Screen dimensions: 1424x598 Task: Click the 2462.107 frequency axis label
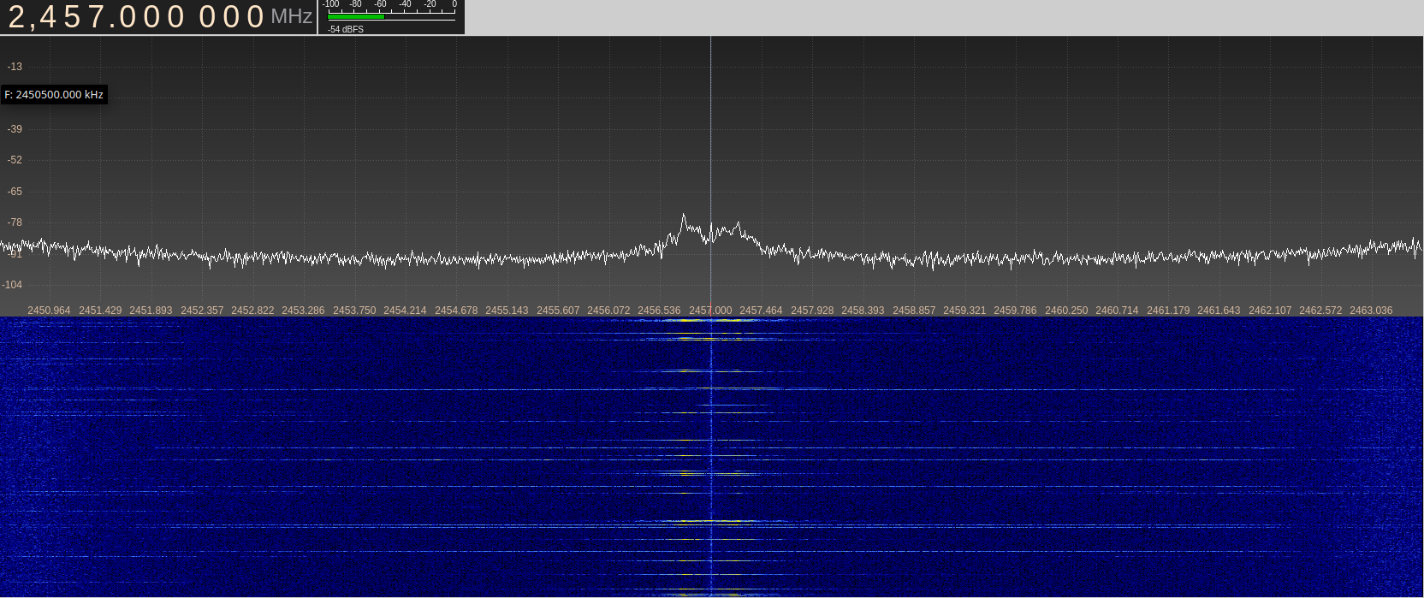(1270, 310)
